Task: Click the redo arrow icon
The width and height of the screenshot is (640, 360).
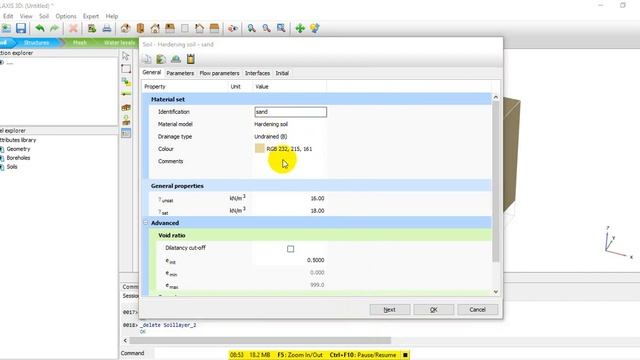Action: coord(54,28)
